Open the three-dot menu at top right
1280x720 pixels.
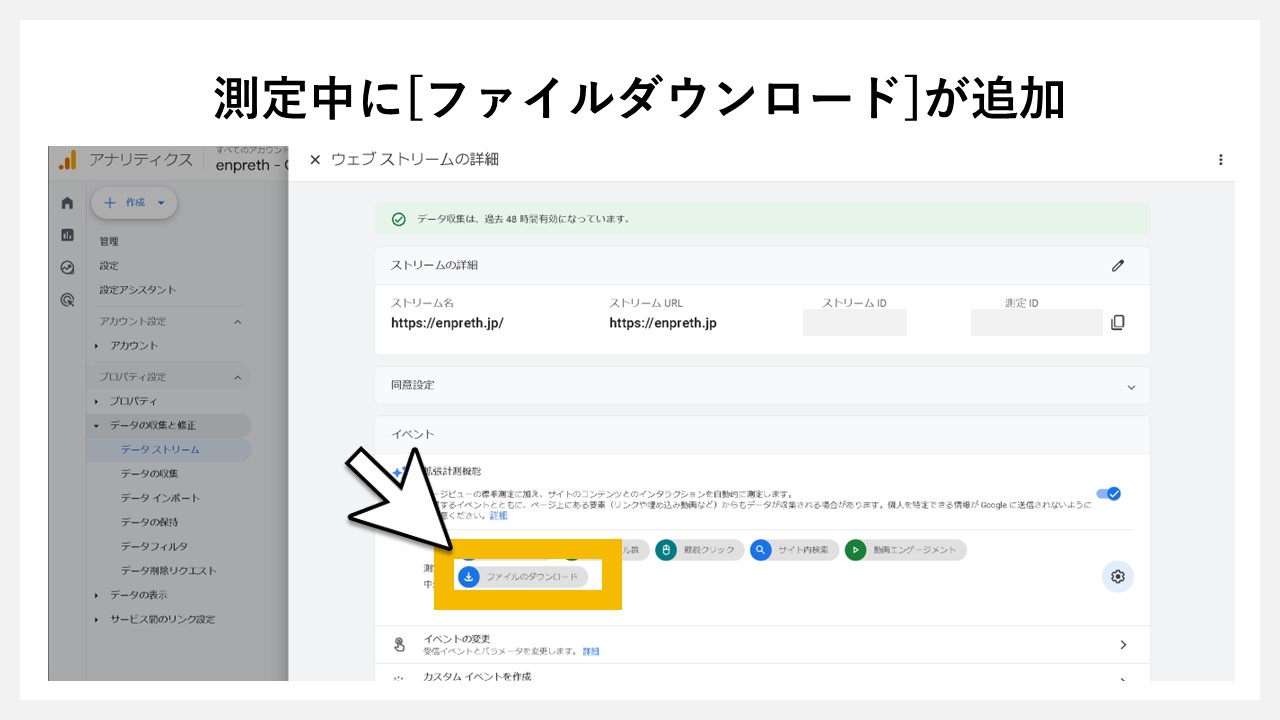tap(1220, 160)
